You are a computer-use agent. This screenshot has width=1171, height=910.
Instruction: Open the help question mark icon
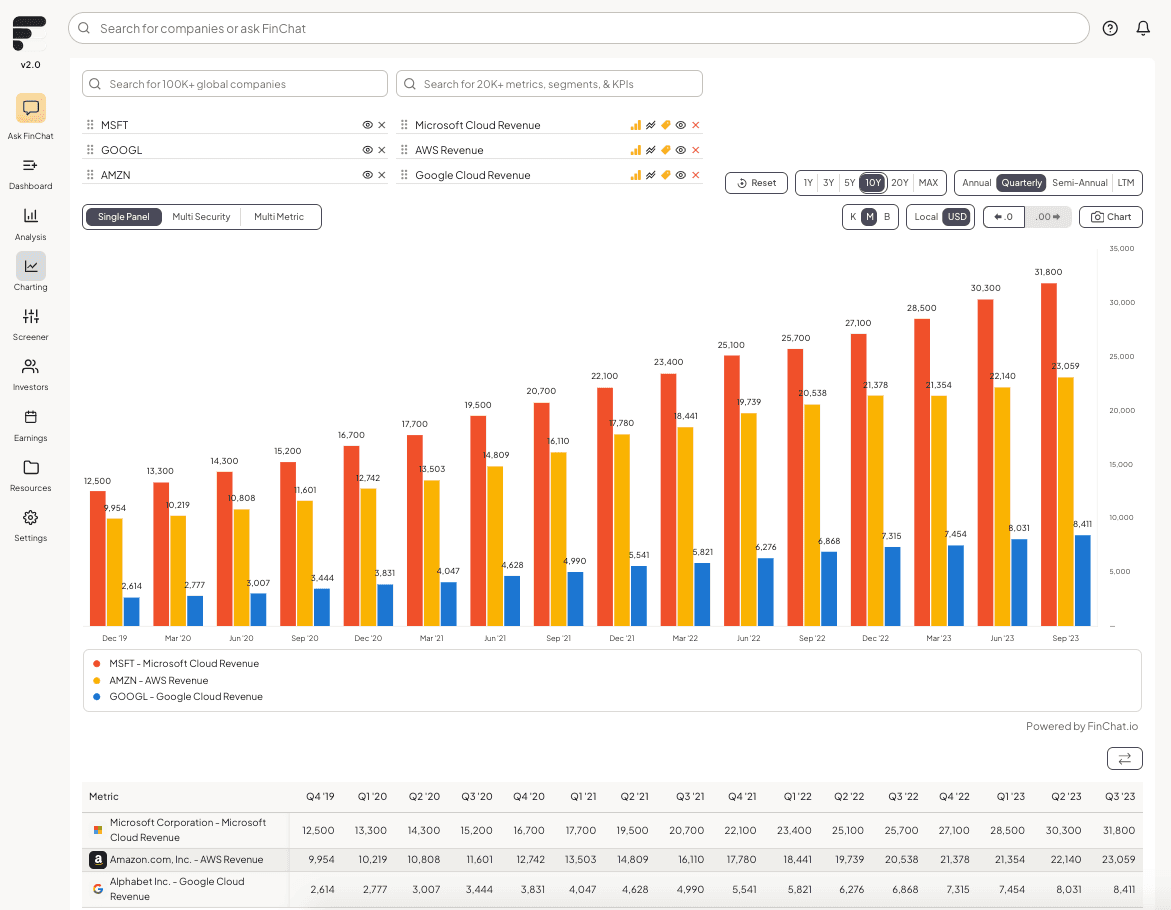(1111, 28)
